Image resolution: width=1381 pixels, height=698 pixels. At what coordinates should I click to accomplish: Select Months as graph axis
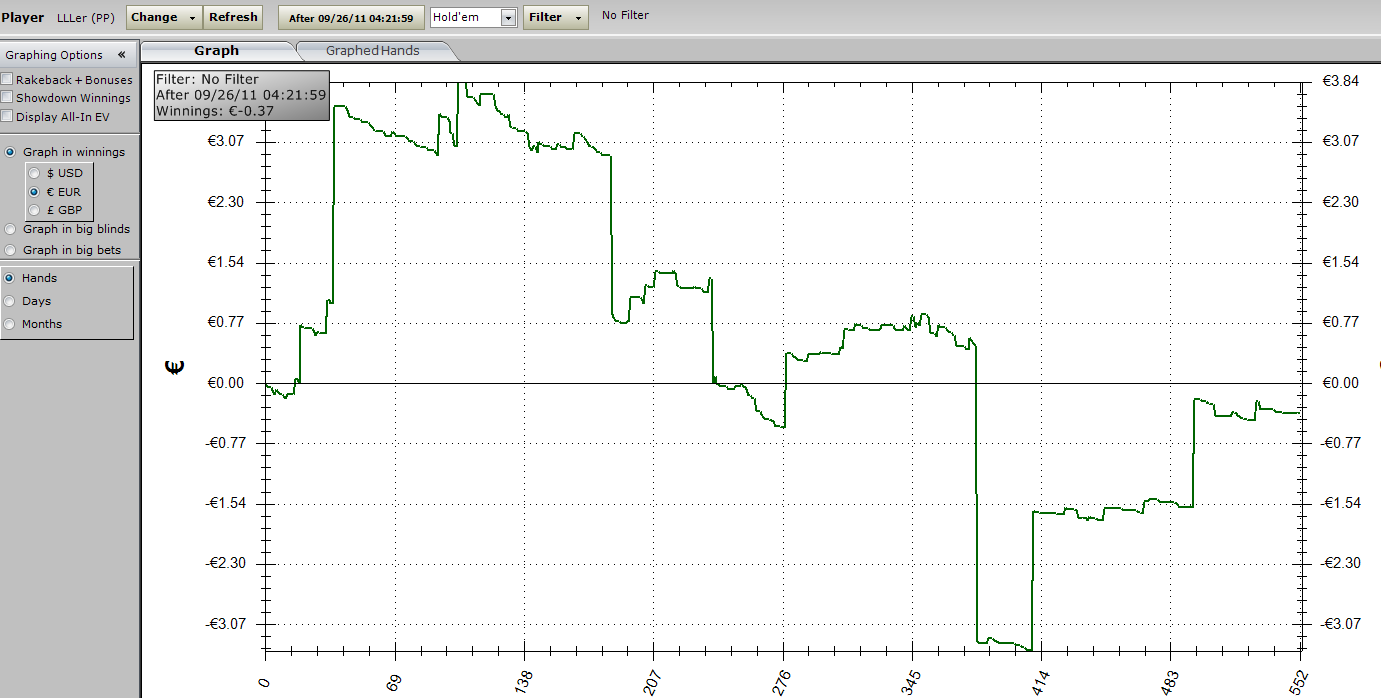pos(11,324)
